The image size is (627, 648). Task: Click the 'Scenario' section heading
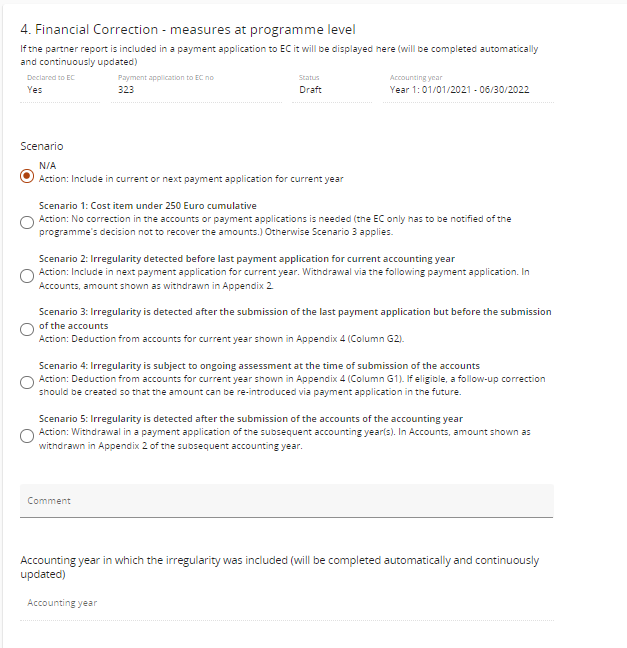pos(42,146)
